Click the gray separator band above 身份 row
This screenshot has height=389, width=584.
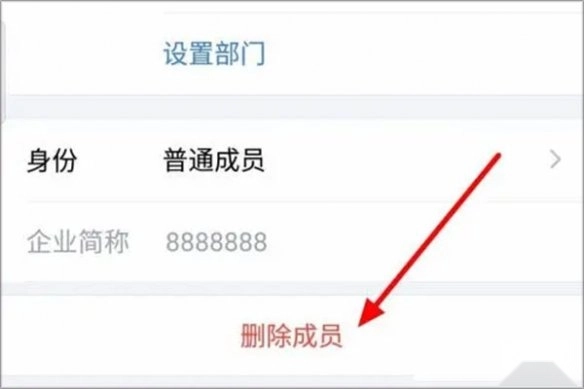(292, 107)
